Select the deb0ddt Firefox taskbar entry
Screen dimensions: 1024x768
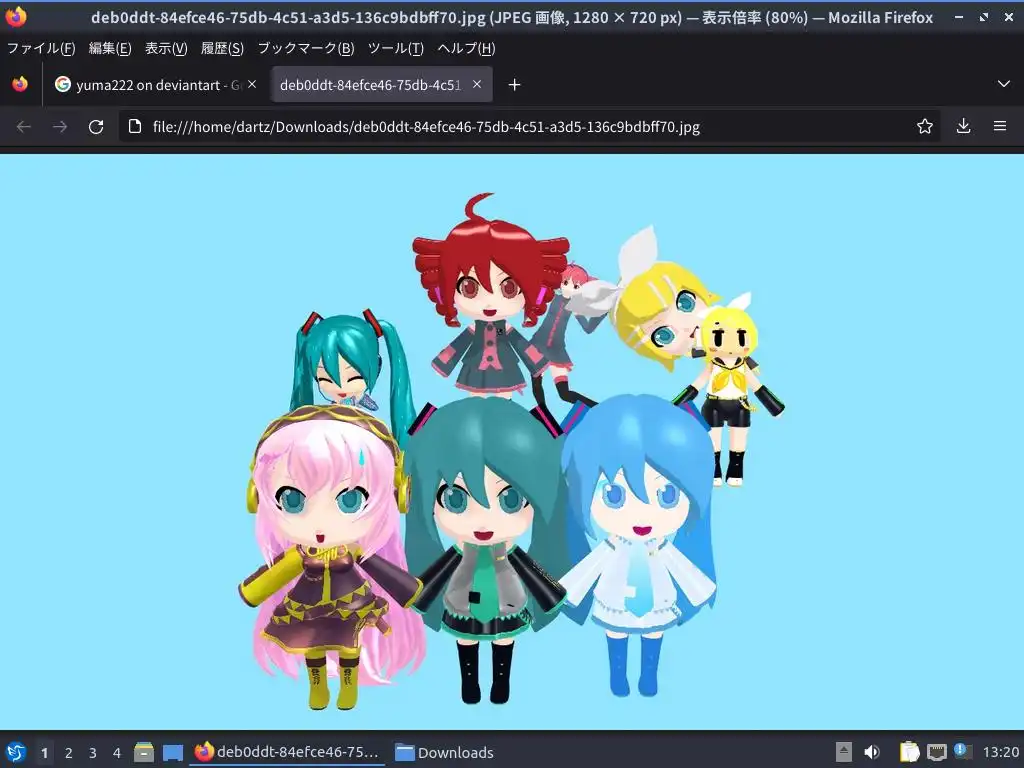(287, 752)
